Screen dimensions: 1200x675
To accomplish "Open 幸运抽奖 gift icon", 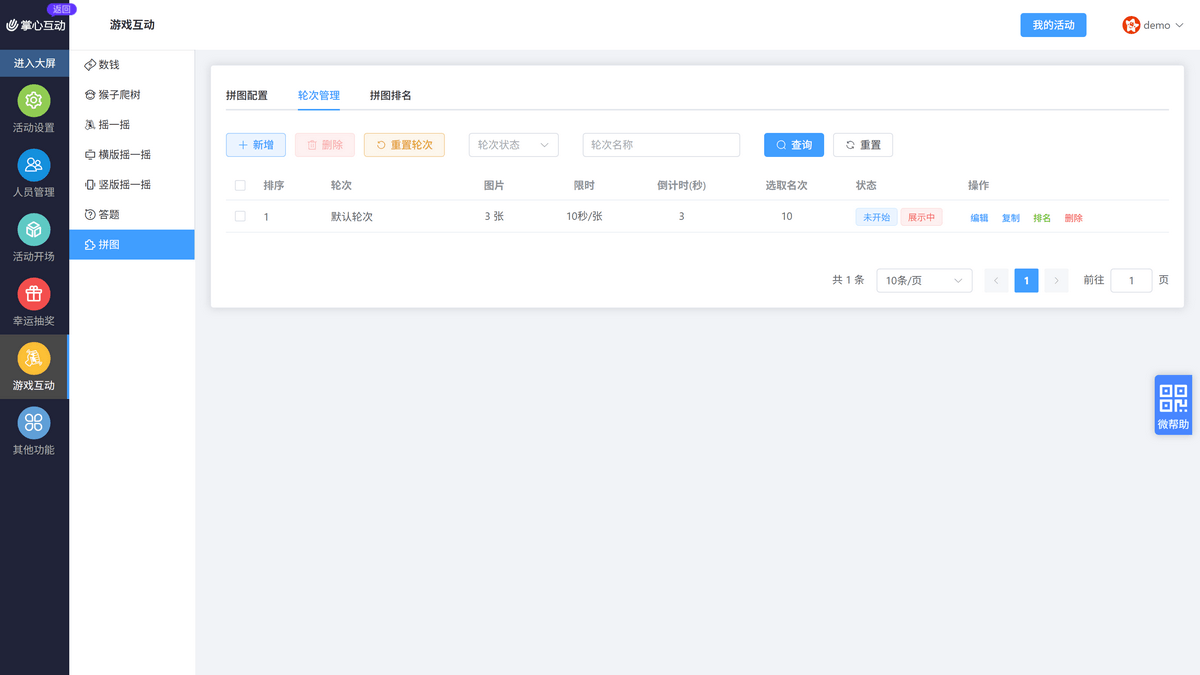I will (x=34, y=294).
